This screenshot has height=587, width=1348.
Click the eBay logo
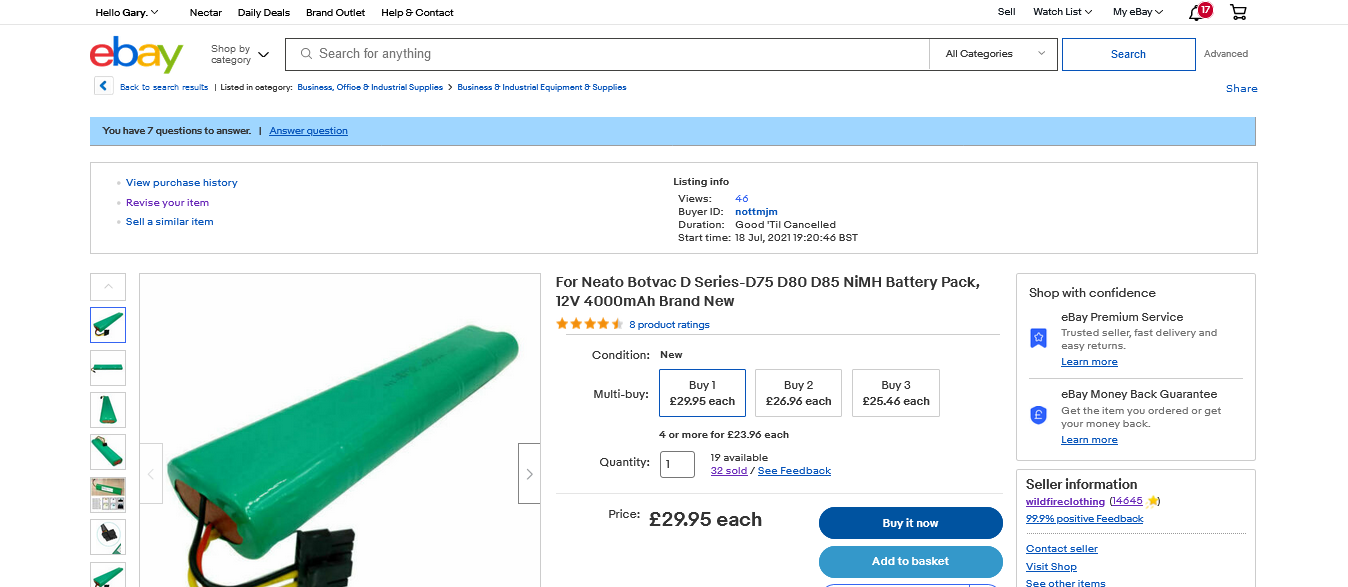coord(136,54)
